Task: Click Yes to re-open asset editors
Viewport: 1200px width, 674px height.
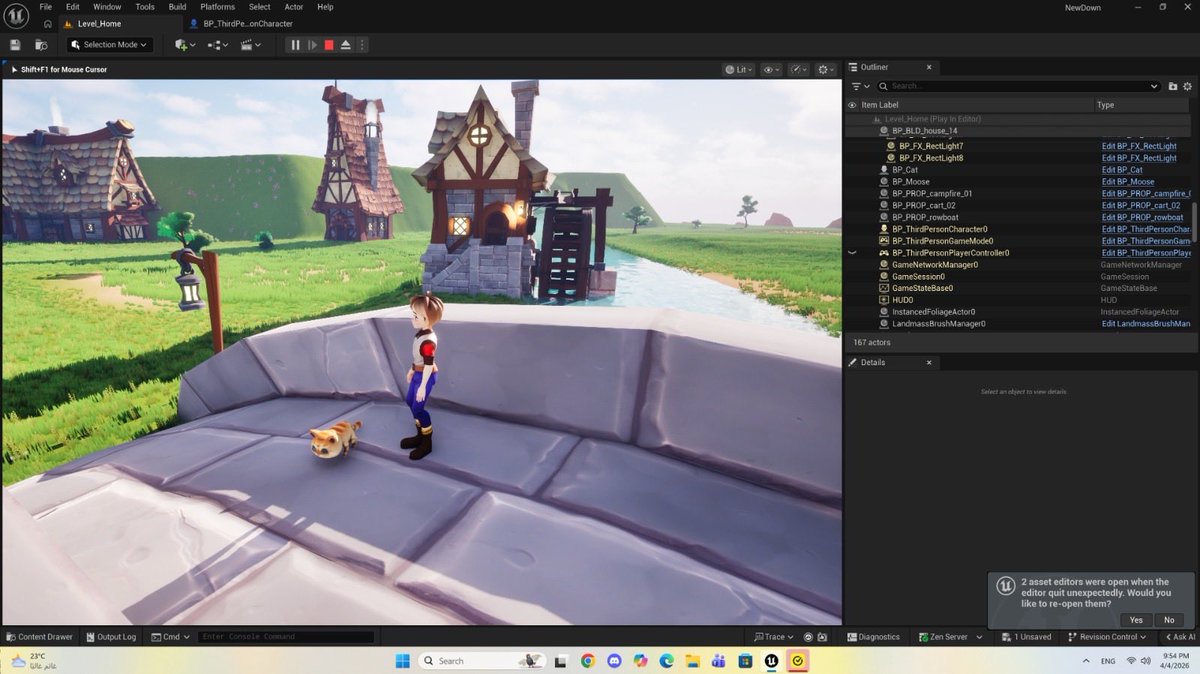Action: [1136, 620]
